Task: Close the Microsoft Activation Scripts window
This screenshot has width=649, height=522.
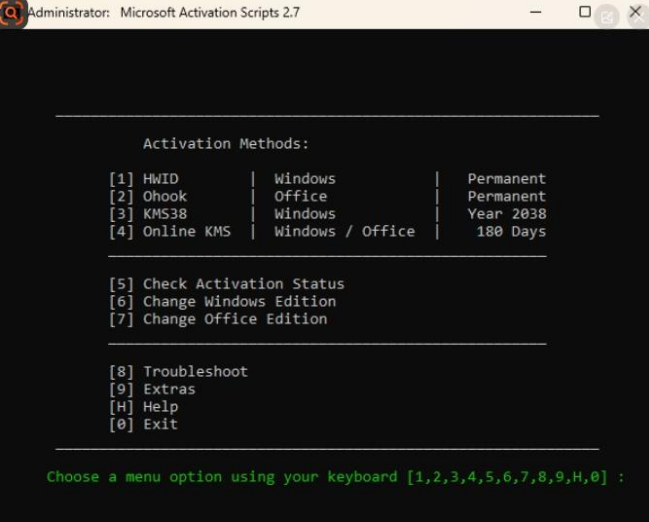Action: point(634,13)
